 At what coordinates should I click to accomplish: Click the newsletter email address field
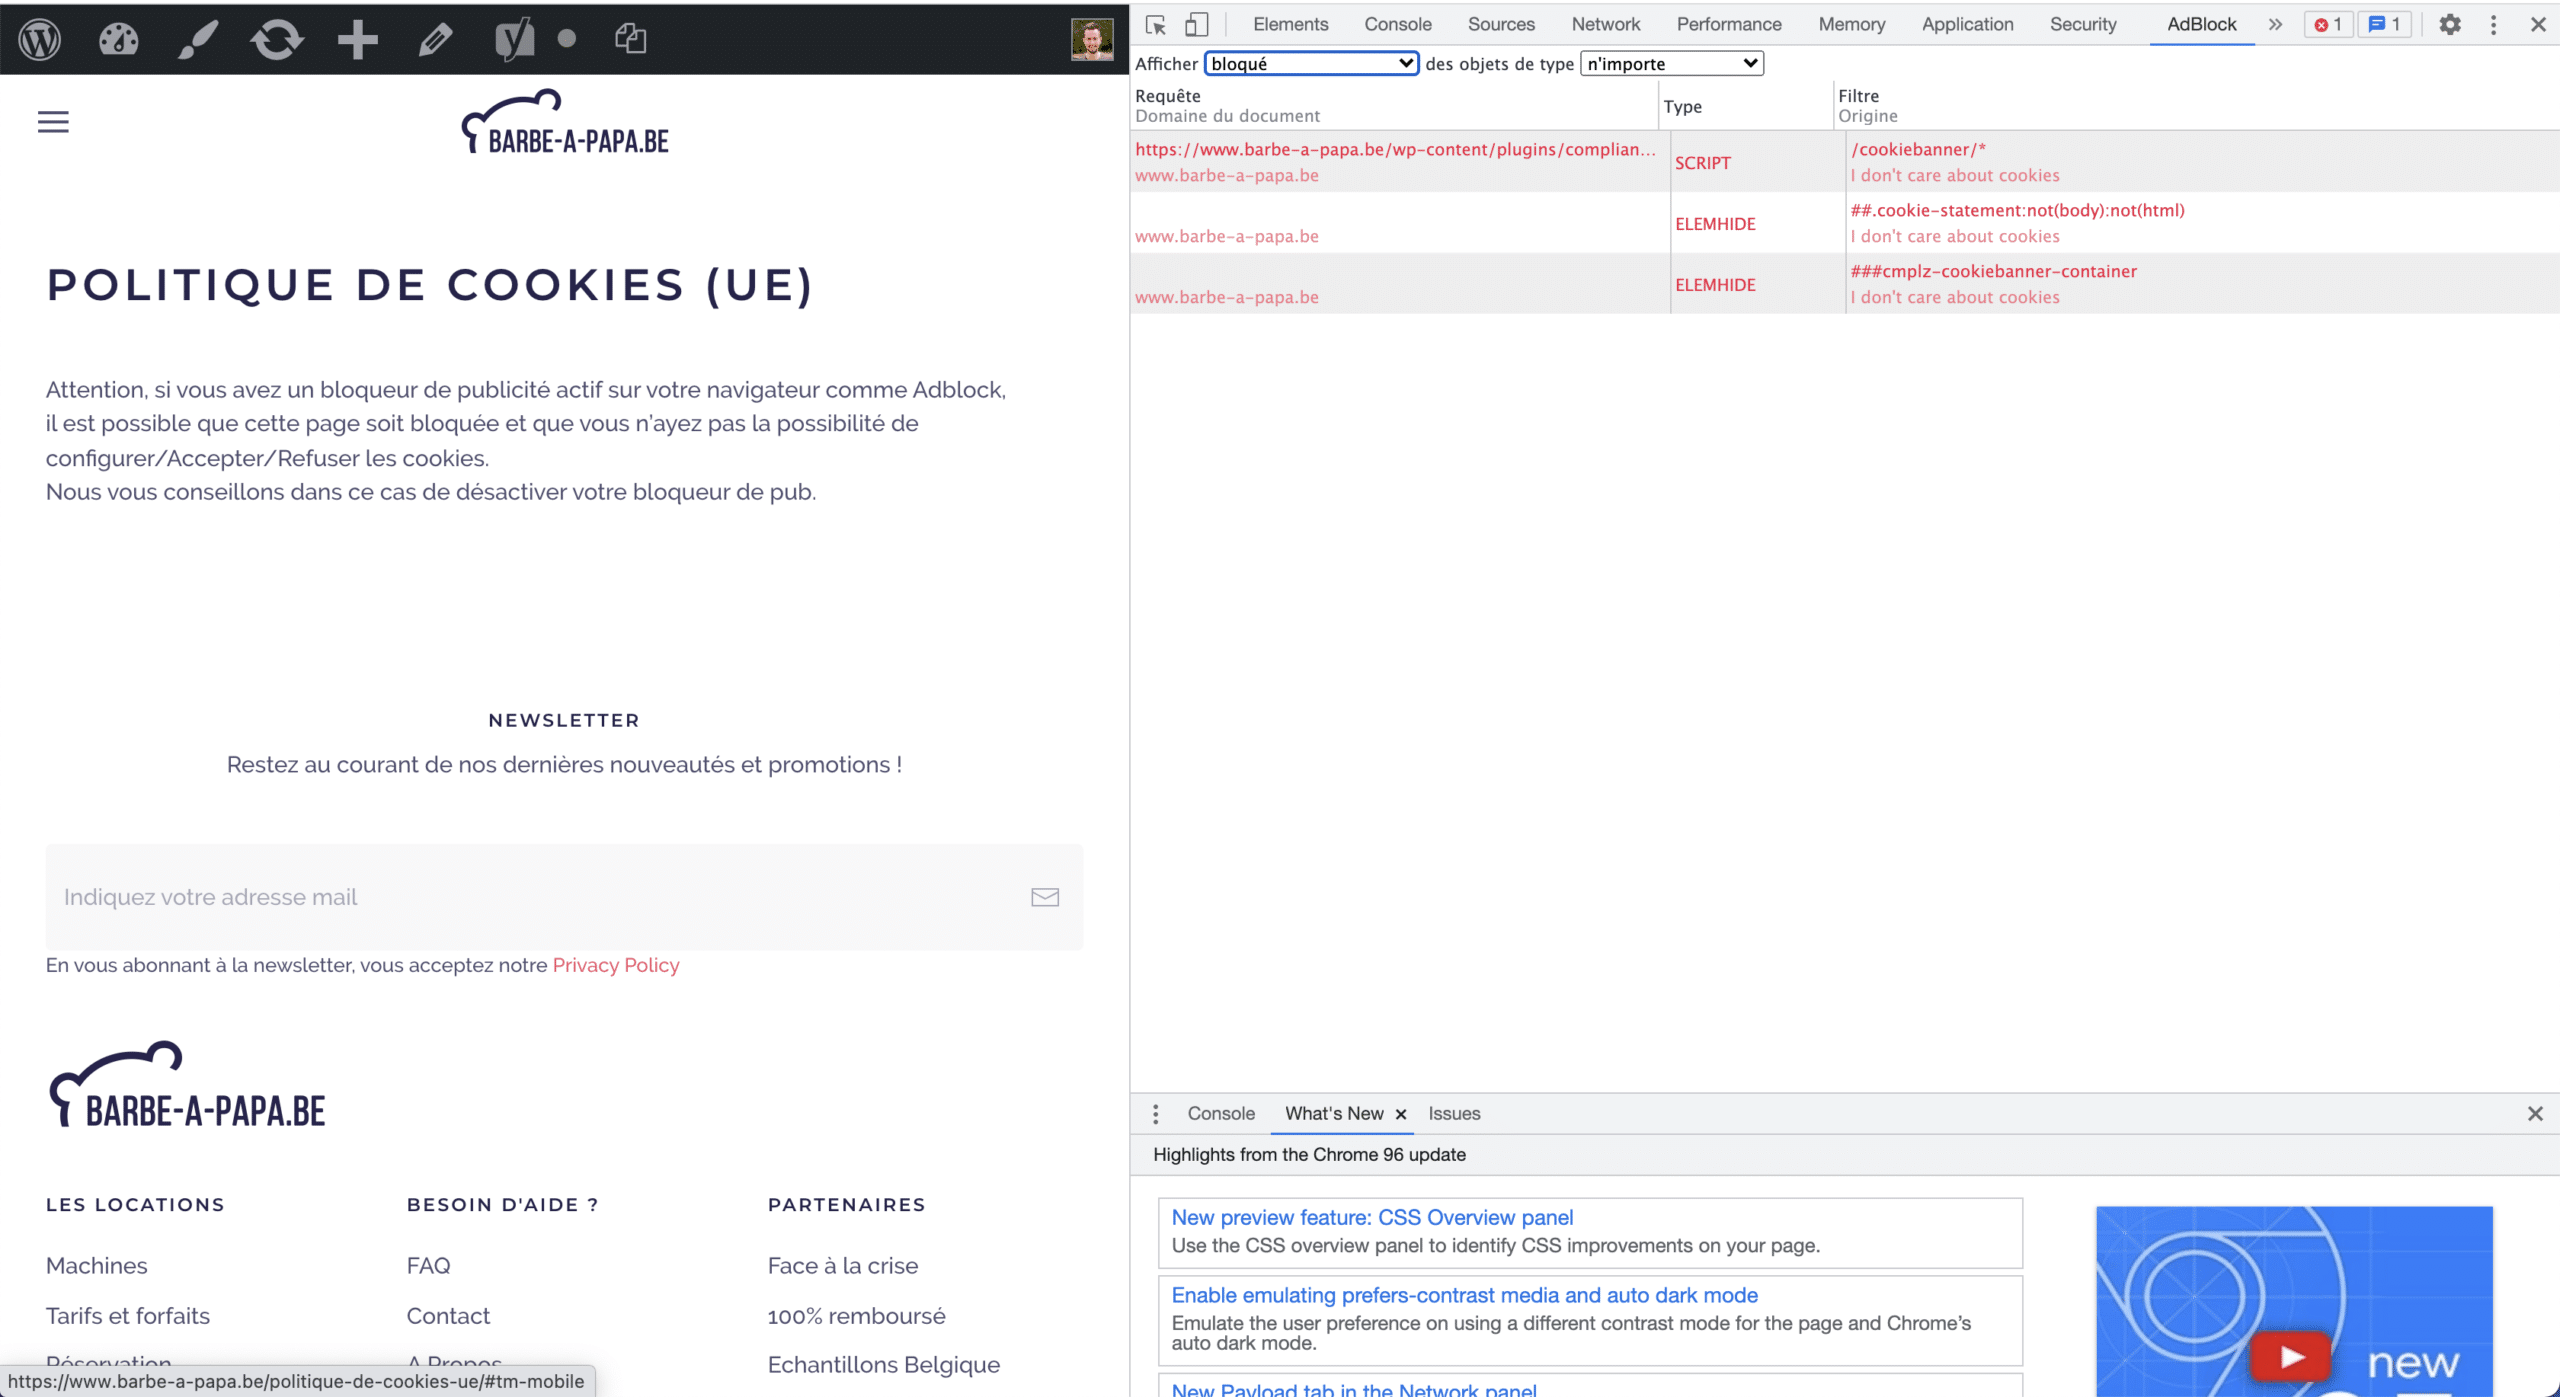564,897
